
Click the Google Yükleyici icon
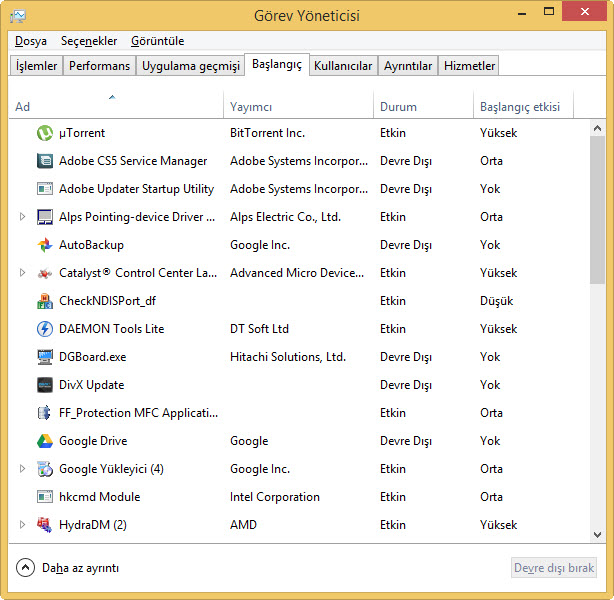(x=45, y=469)
